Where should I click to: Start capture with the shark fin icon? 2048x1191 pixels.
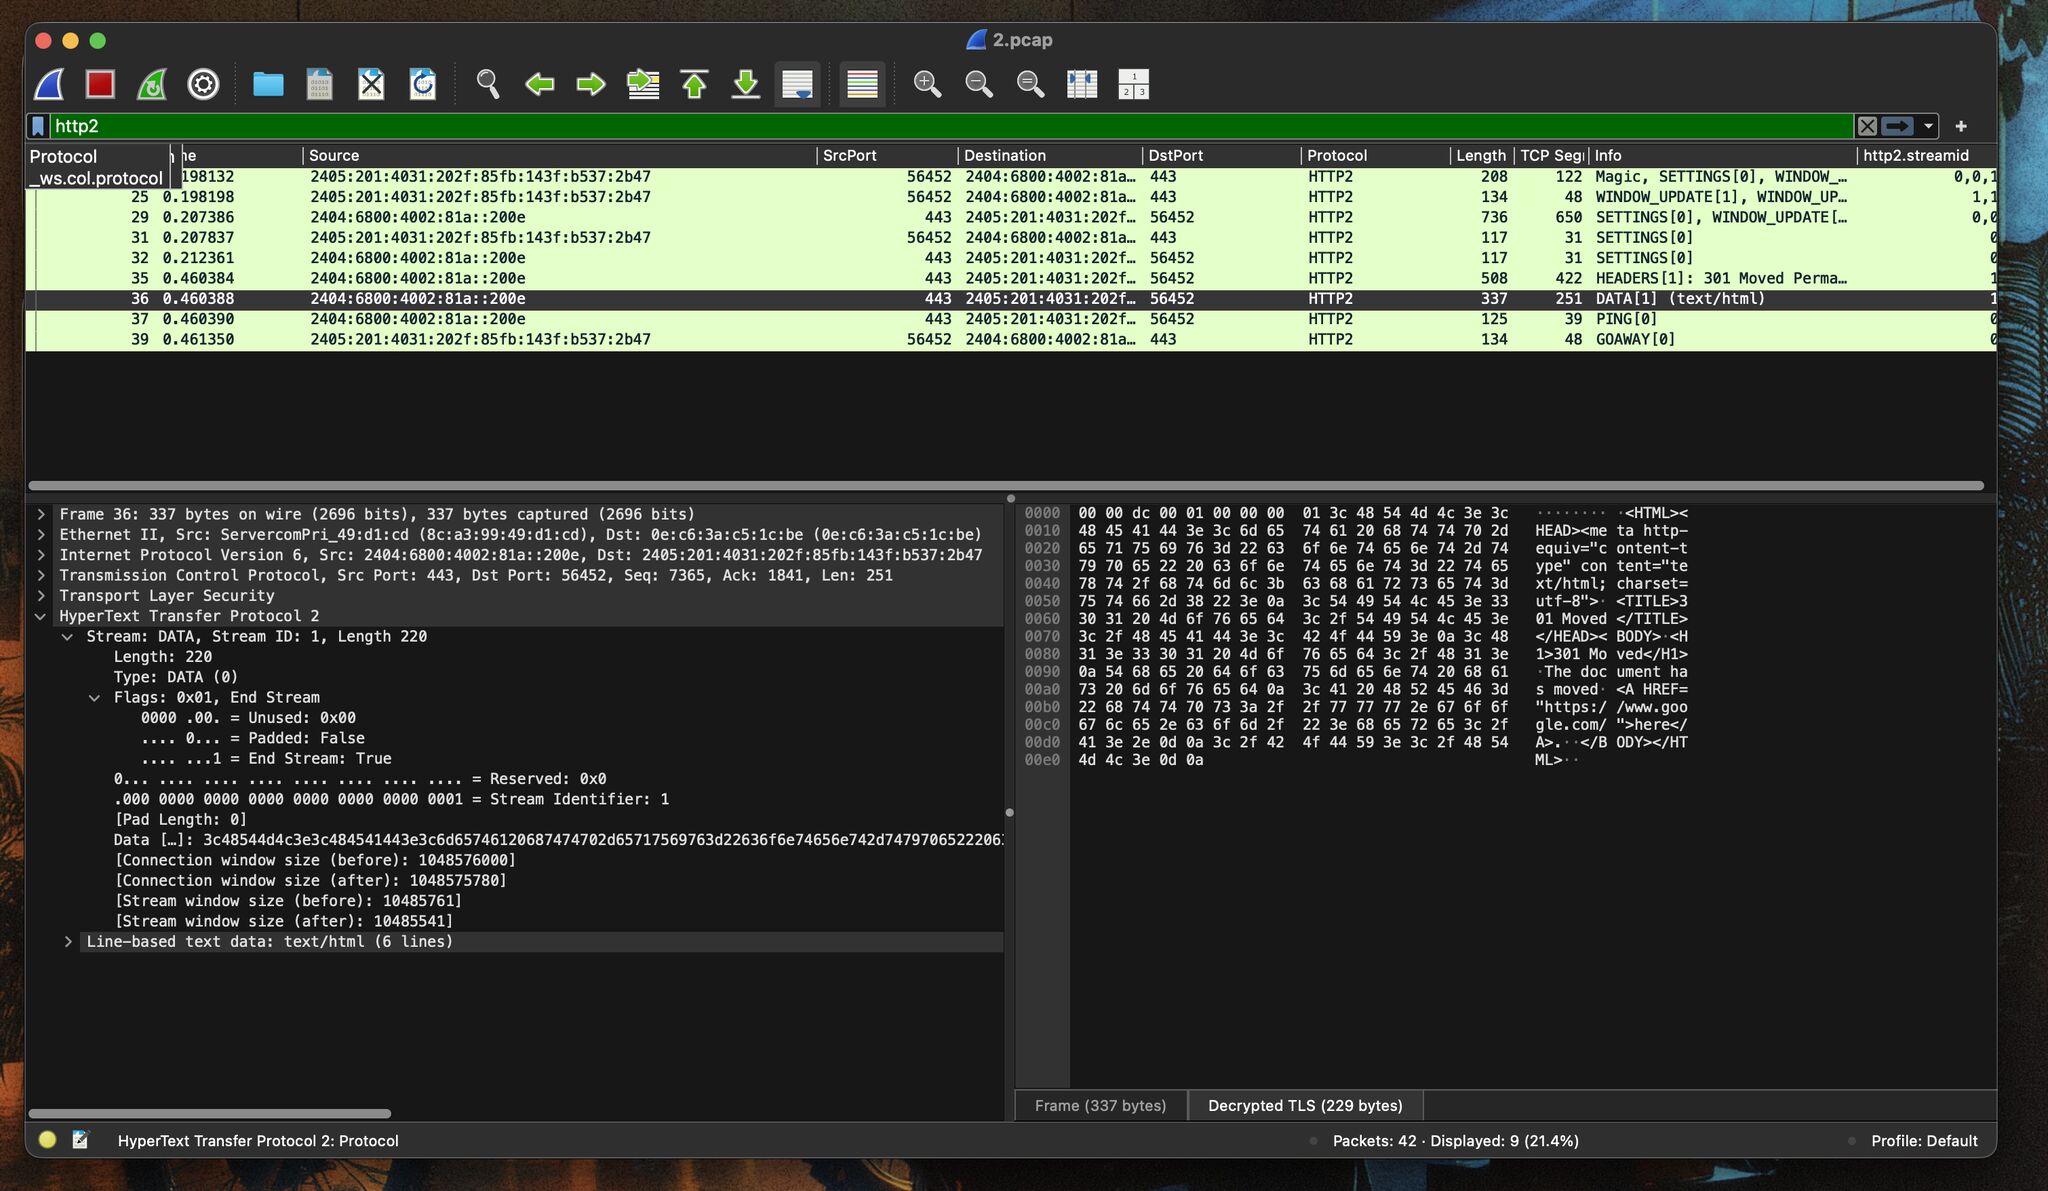click(49, 84)
